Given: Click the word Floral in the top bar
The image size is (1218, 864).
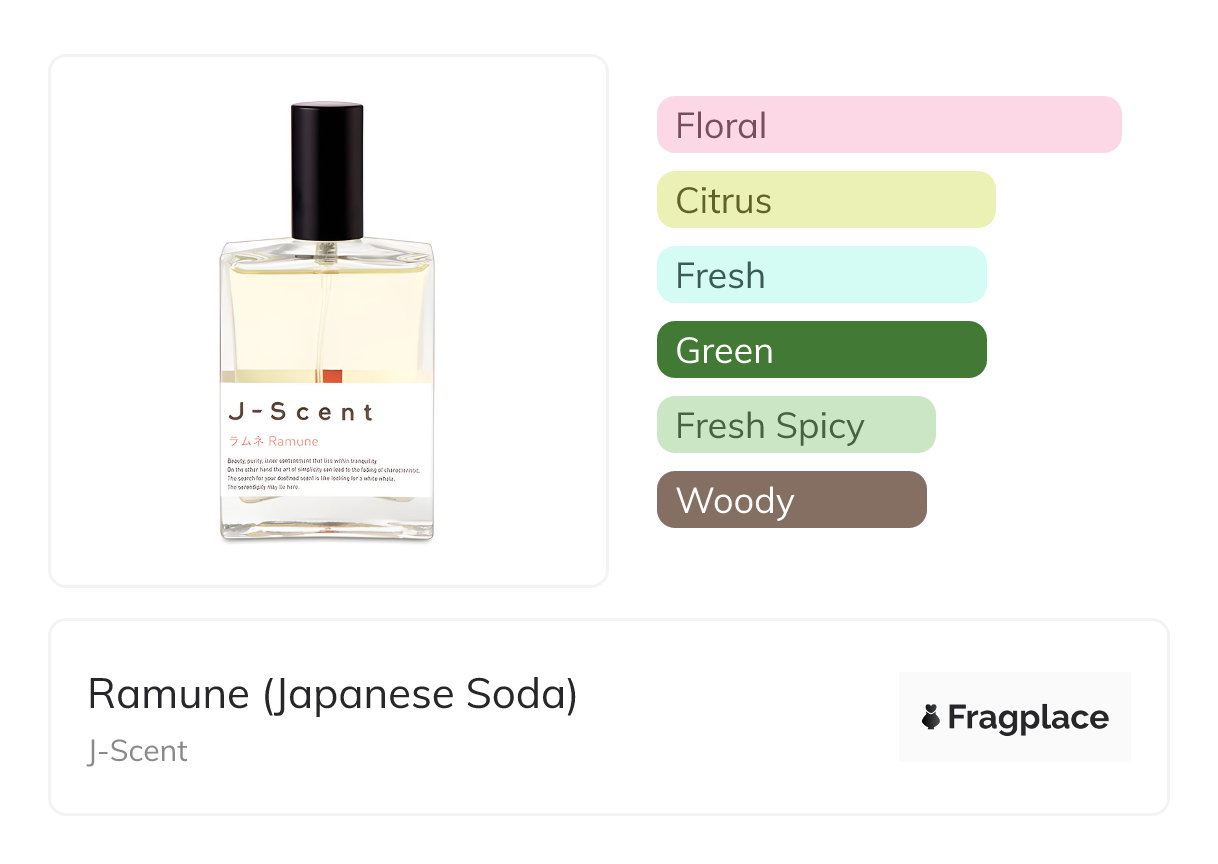Looking at the screenshot, I should [x=721, y=126].
